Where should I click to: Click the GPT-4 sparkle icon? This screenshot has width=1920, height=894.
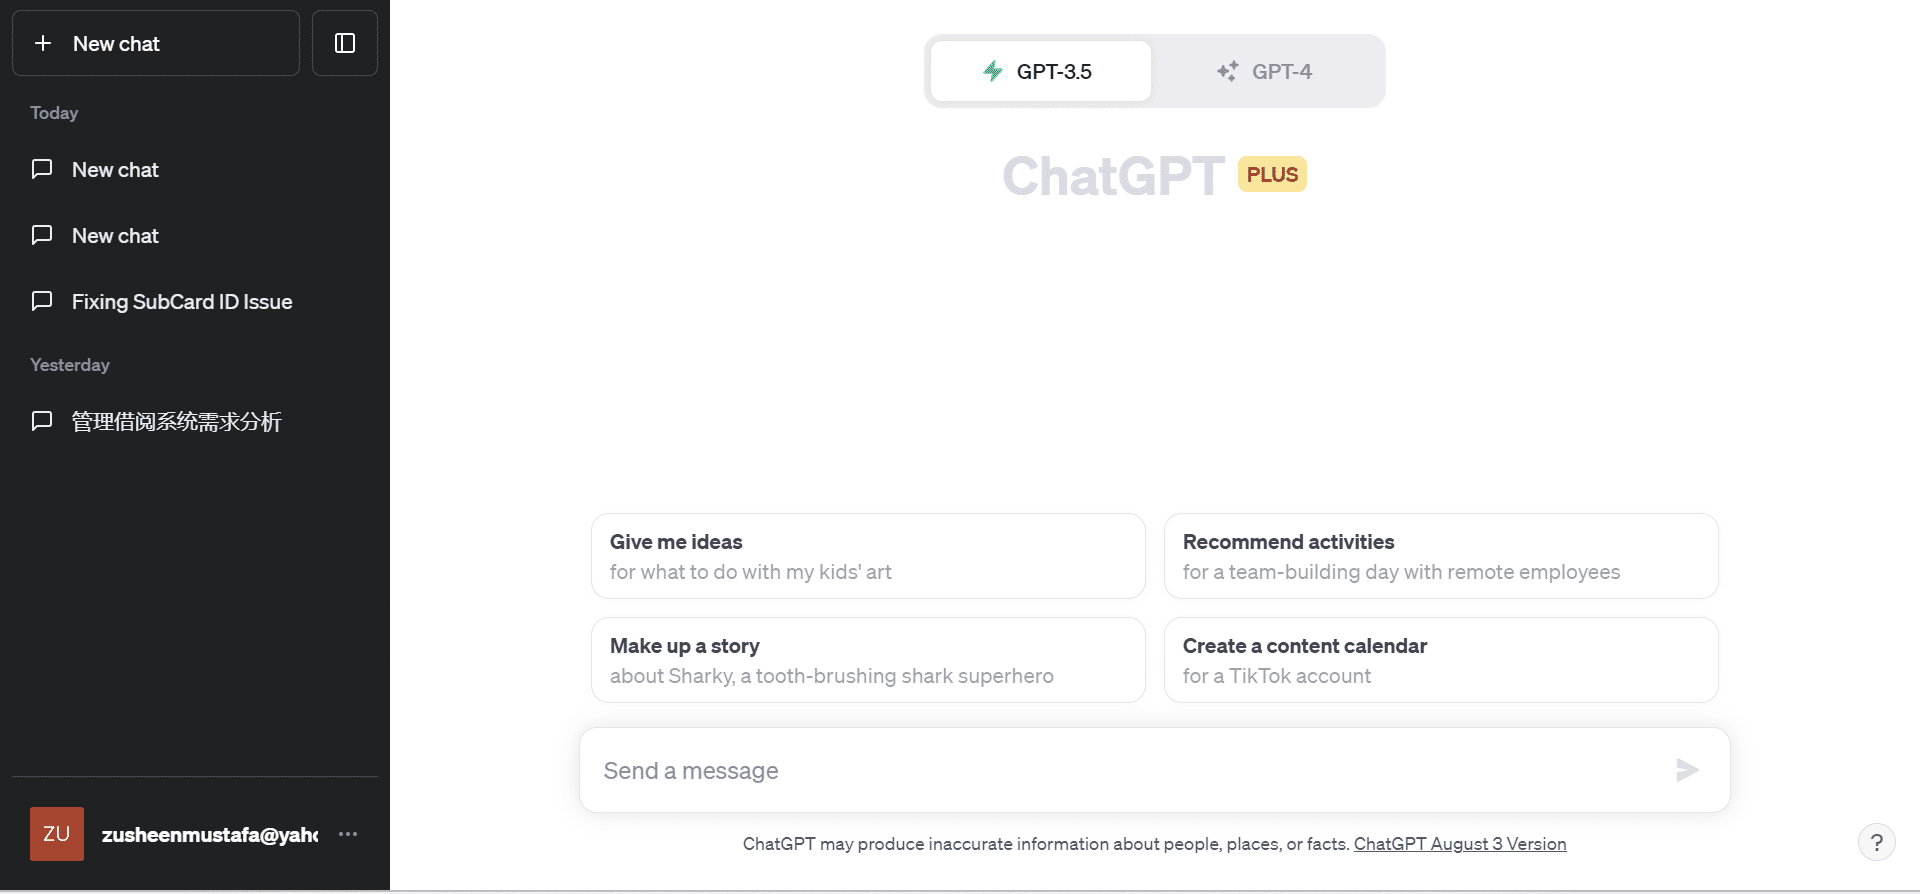click(1227, 71)
